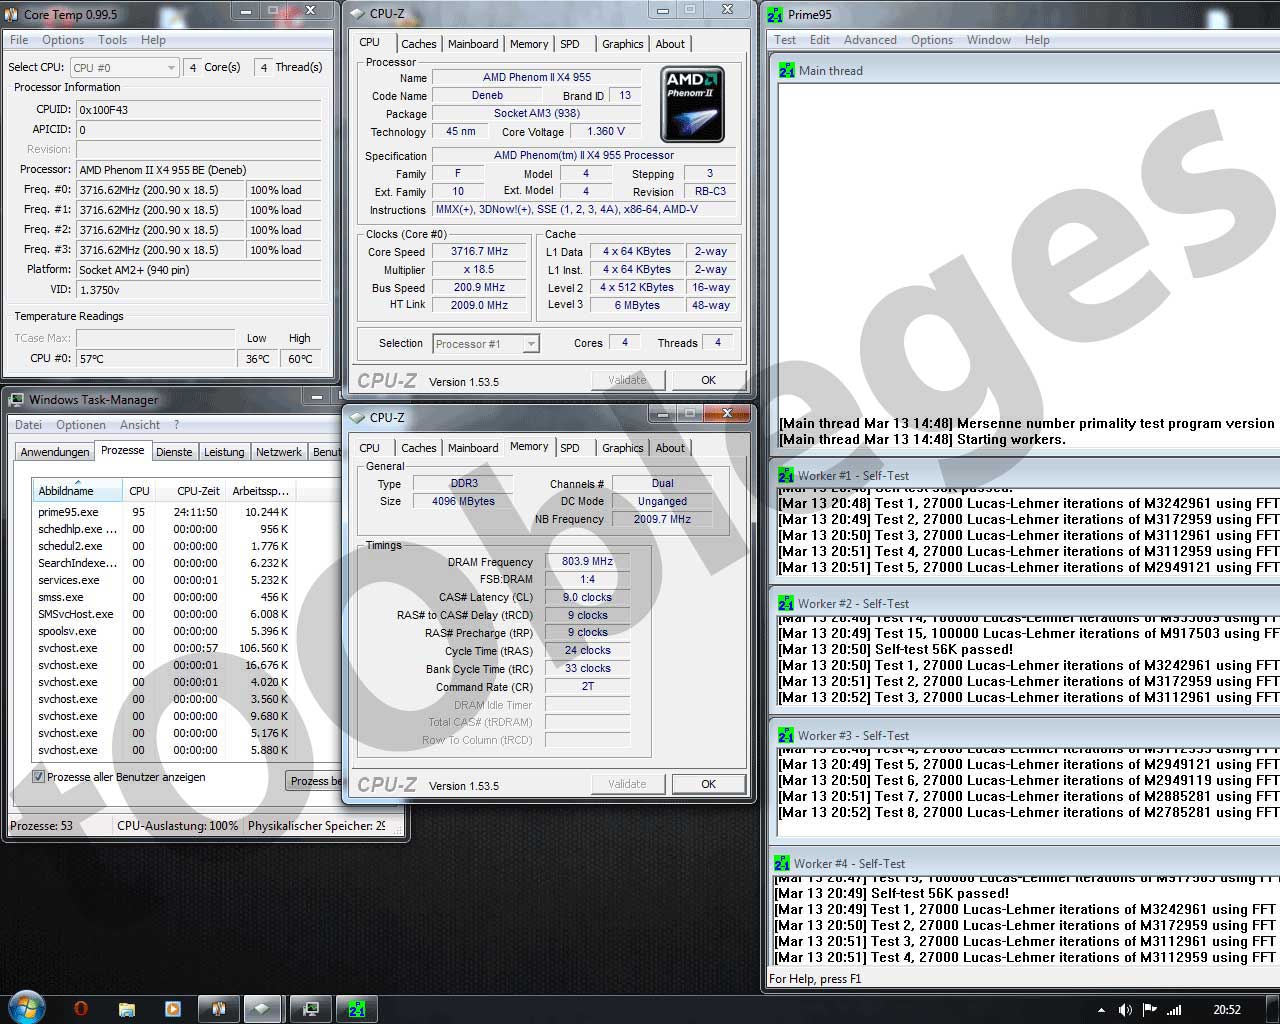Open Task Manager Datei menu
Screen dimensions: 1280x1024
pyautogui.click(x=28, y=424)
